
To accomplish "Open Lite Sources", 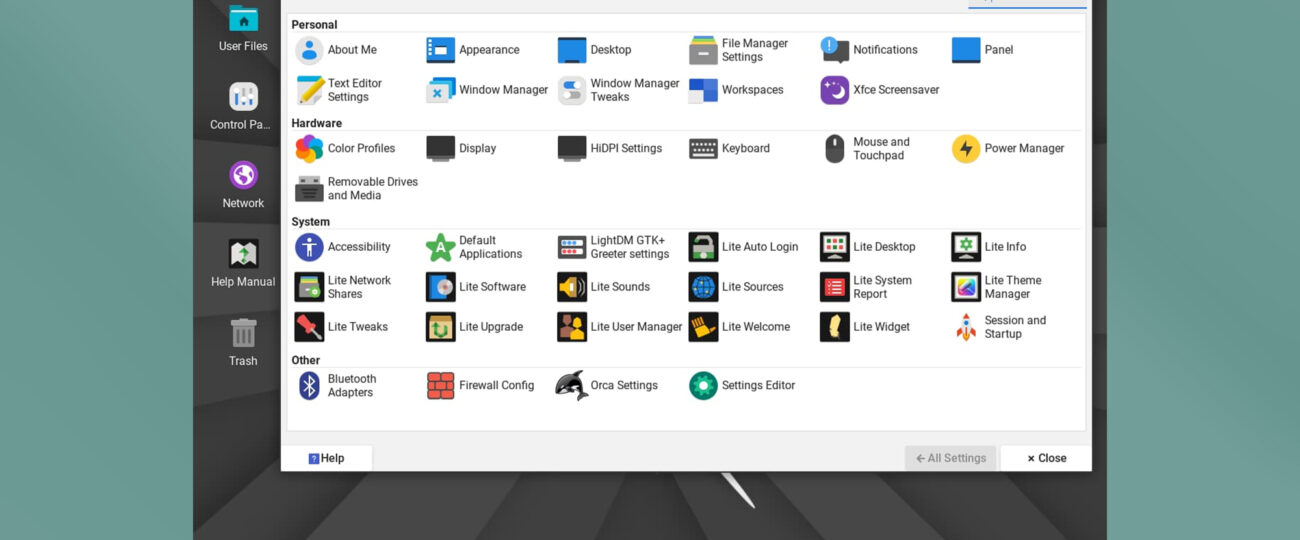I will point(737,287).
